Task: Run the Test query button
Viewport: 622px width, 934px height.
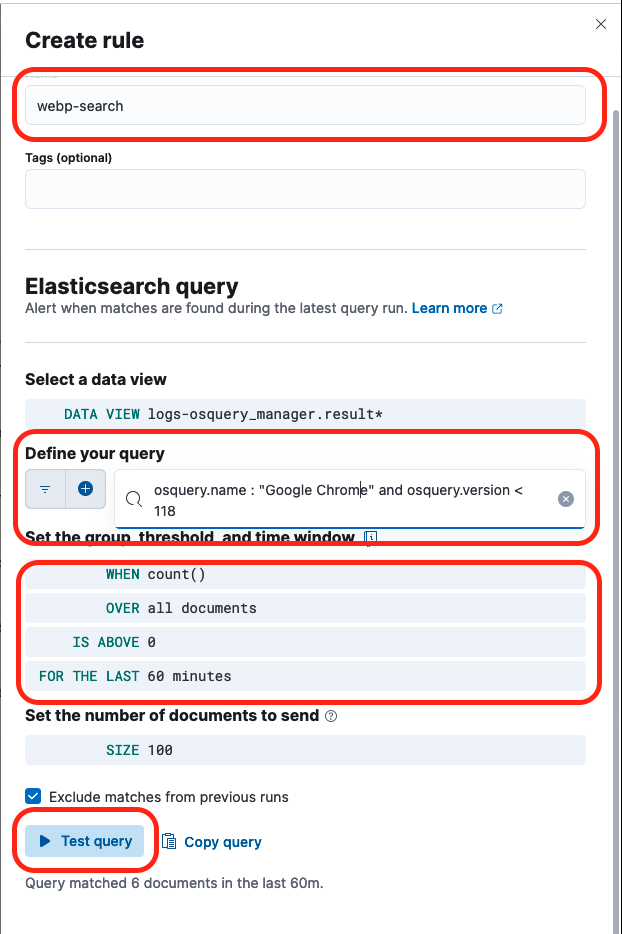Action: [85, 841]
